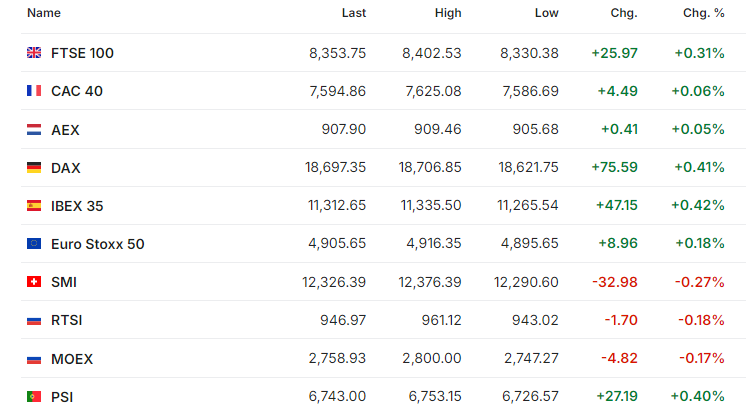This screenshot has height=410, width=746.
Task: Click the Swiss flag icon beside SMI
Action: click(x=34, y=282)
